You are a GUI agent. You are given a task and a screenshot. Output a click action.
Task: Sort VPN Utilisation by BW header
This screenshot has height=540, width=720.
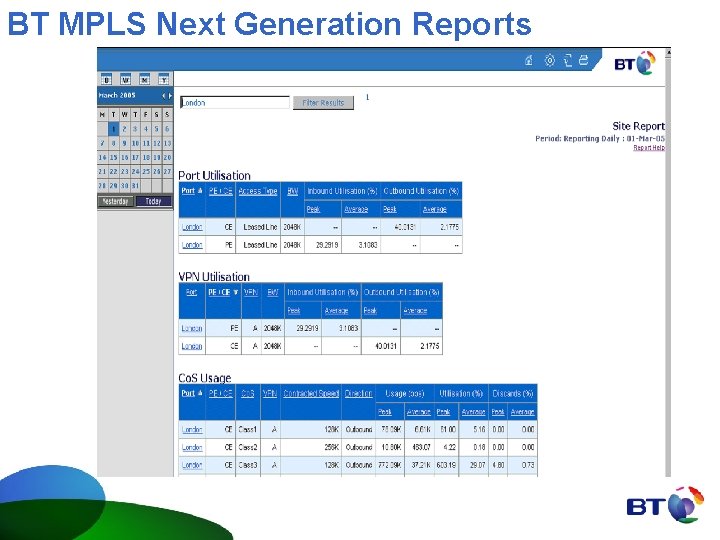point(273,292)
